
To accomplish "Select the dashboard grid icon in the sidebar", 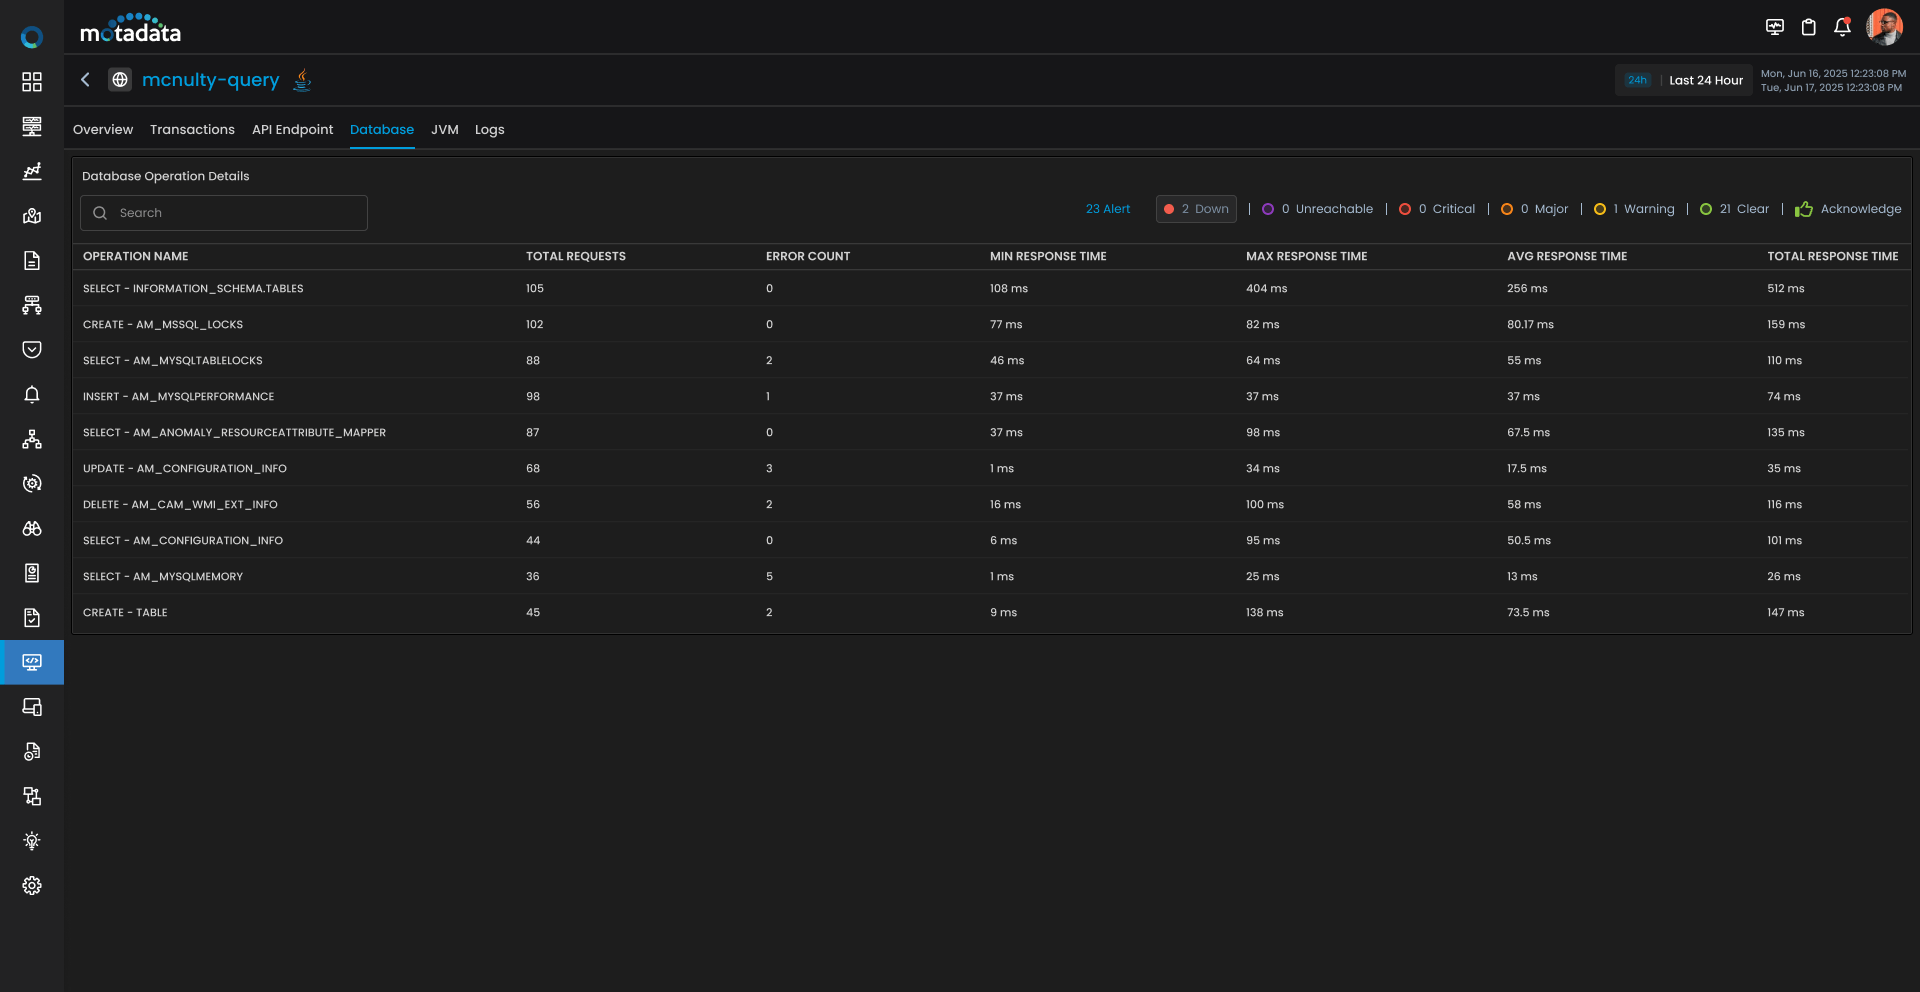I will (32, 81).
